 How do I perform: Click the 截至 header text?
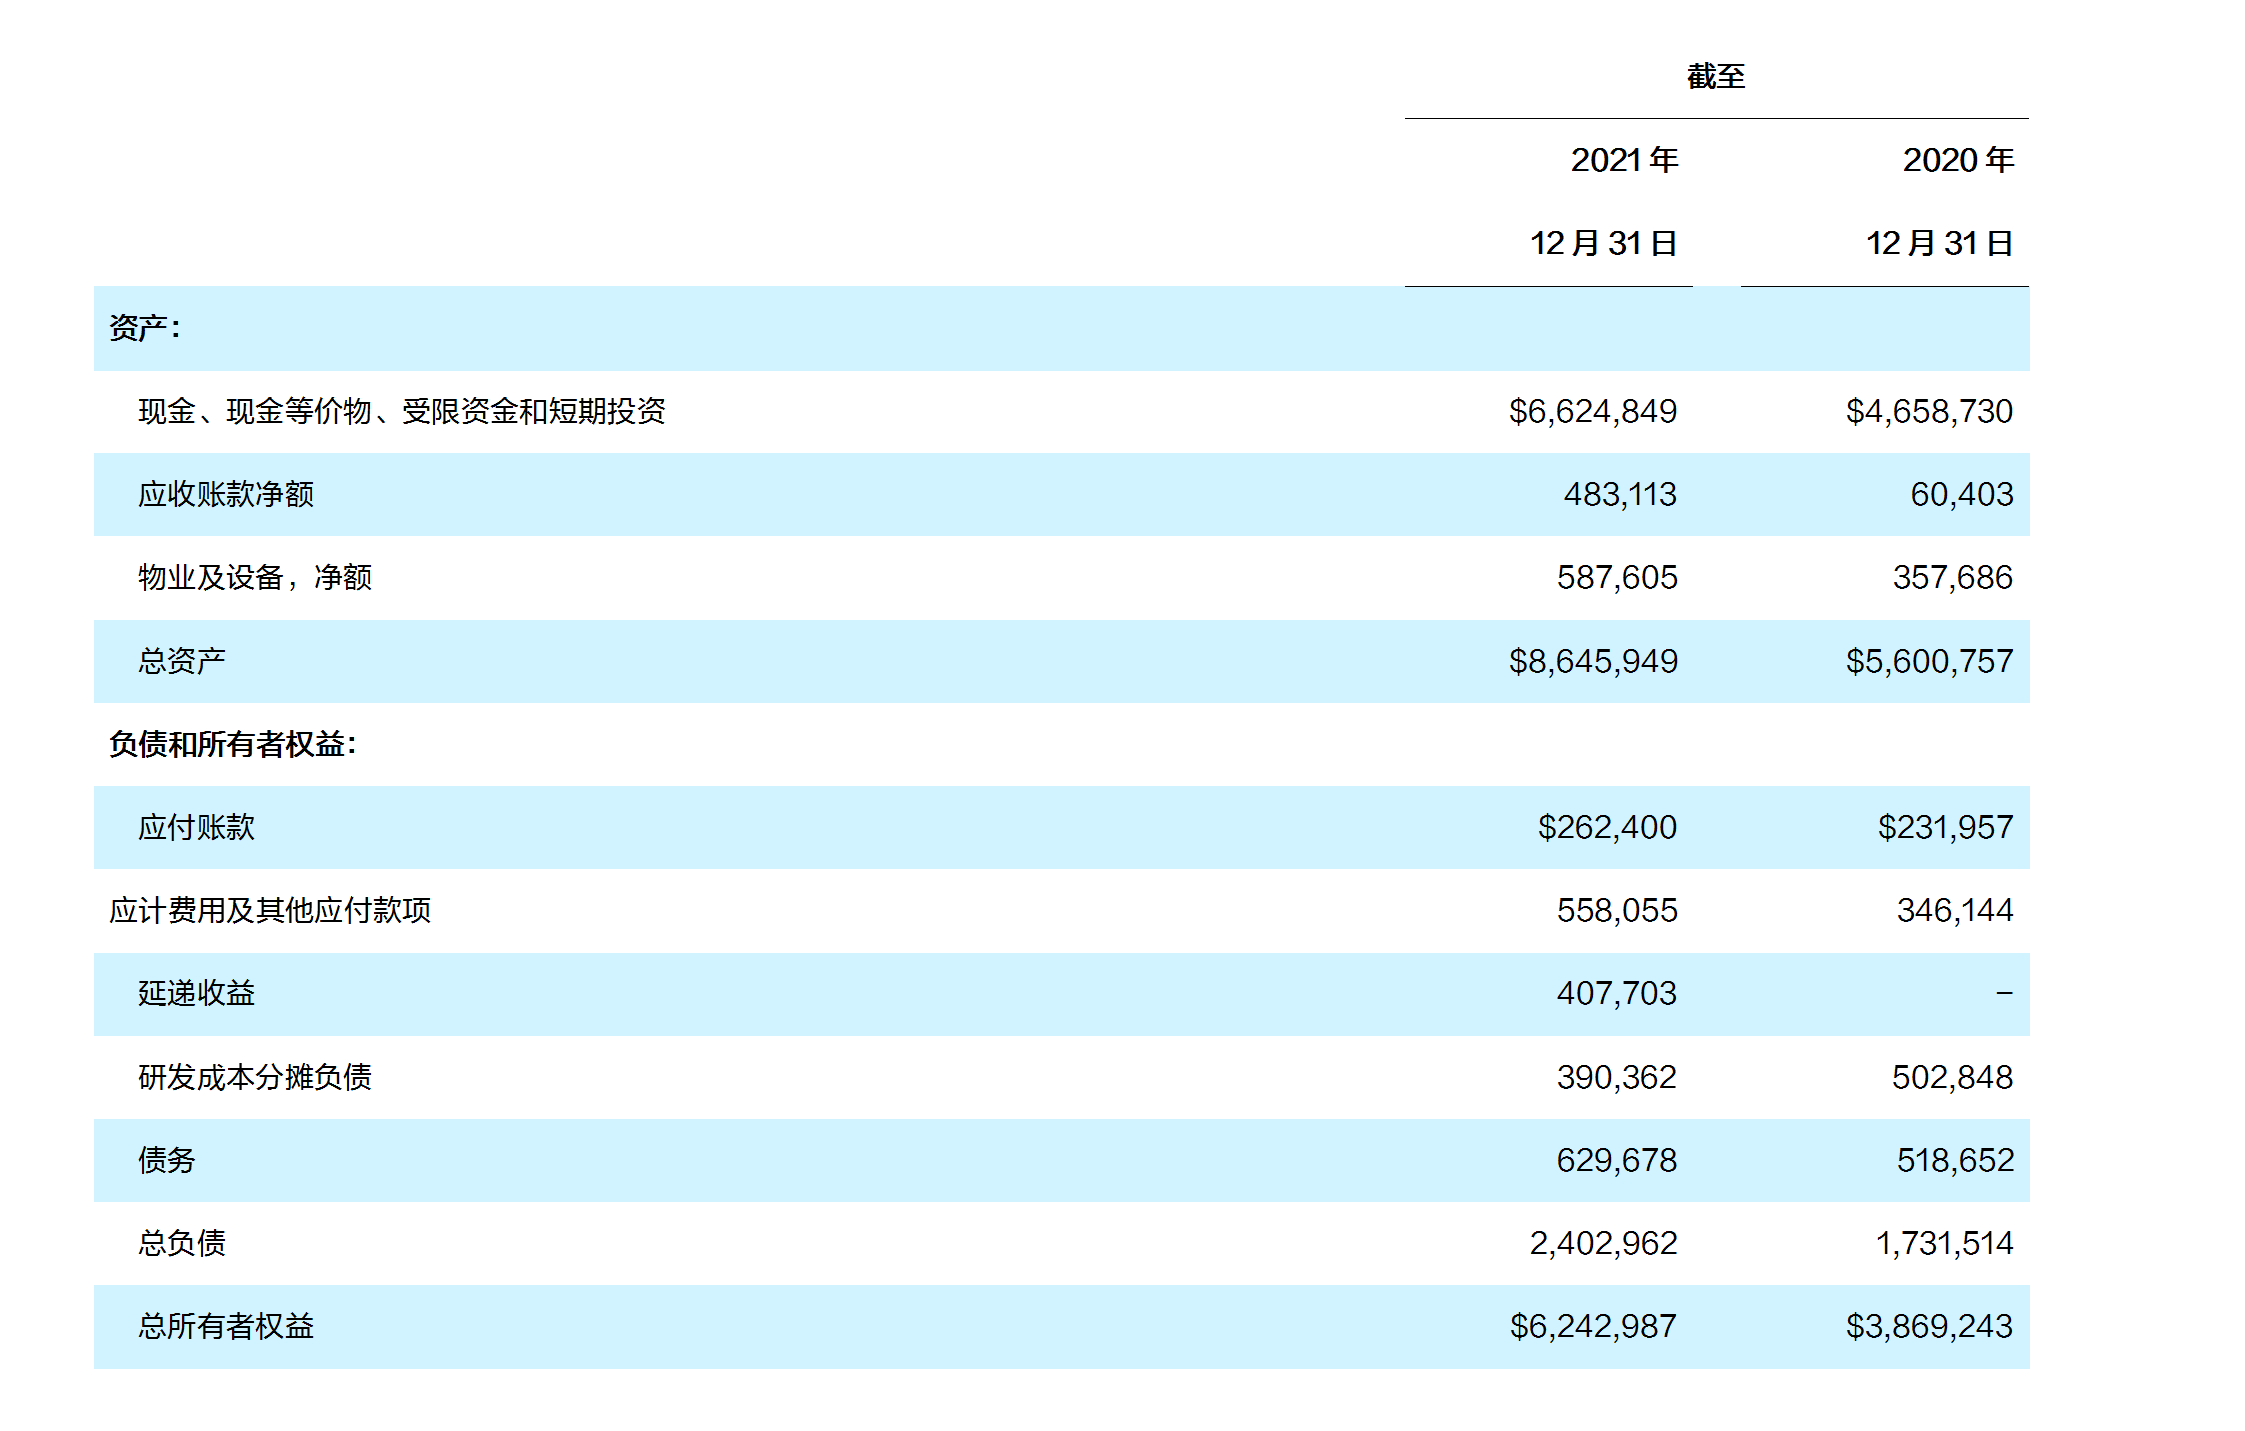(x=1715, y=77)
